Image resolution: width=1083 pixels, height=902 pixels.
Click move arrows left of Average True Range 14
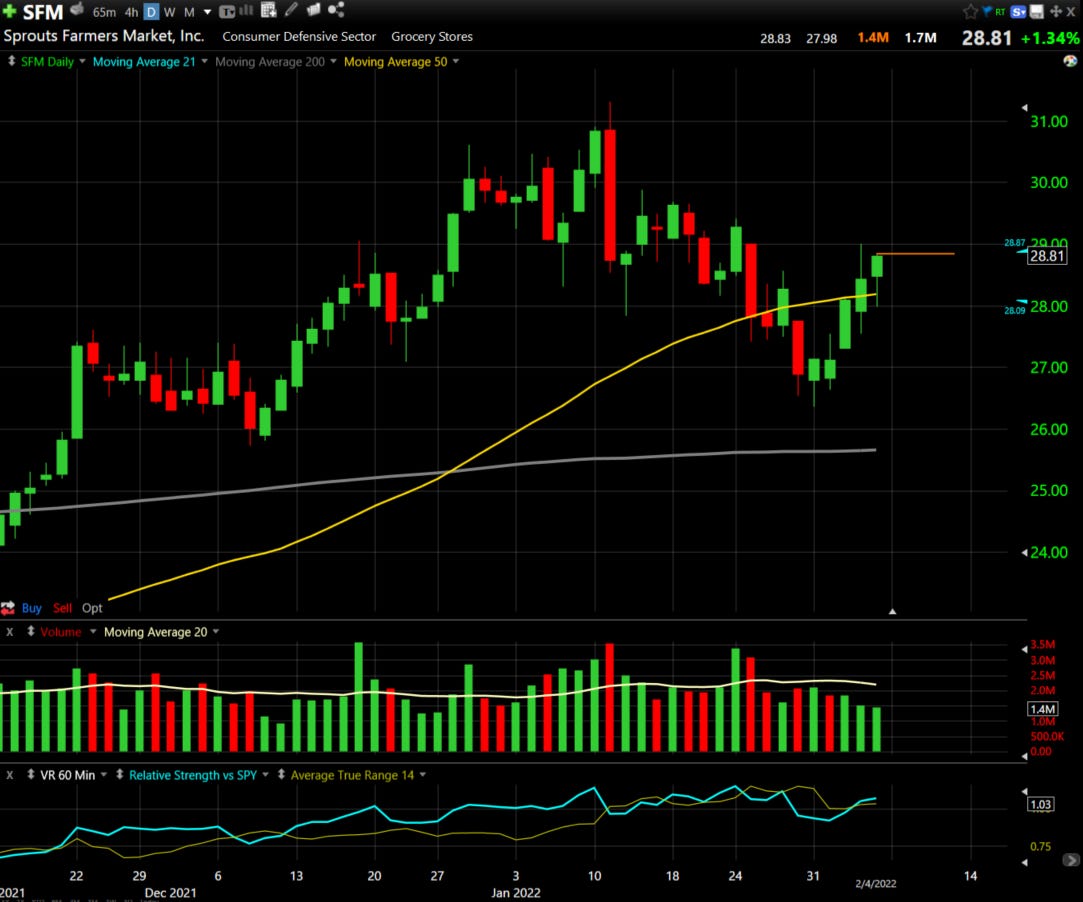(281, 775)
